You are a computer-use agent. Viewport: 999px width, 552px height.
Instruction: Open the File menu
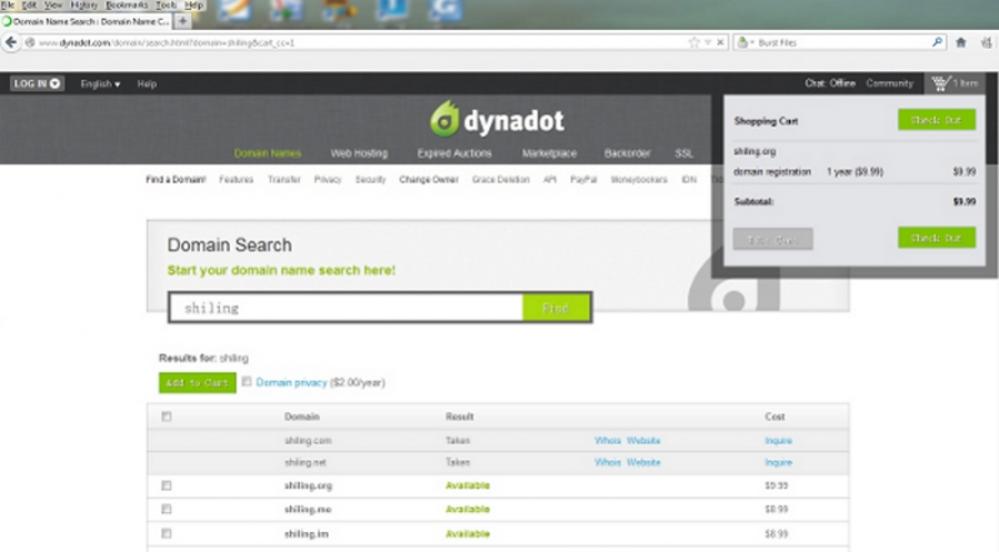point(8,5)
